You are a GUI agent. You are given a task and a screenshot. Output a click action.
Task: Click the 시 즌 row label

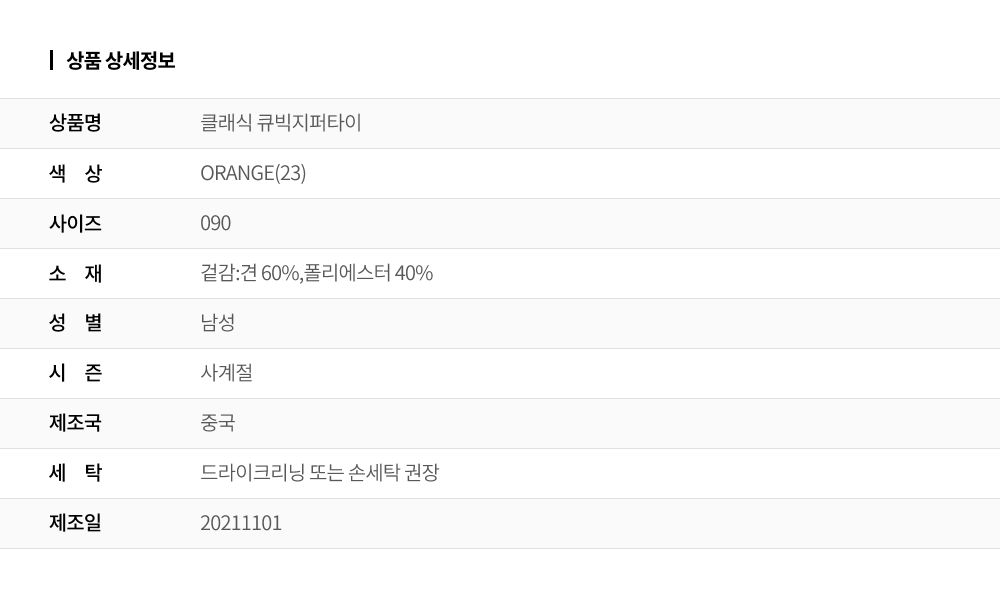click(76, 373)
